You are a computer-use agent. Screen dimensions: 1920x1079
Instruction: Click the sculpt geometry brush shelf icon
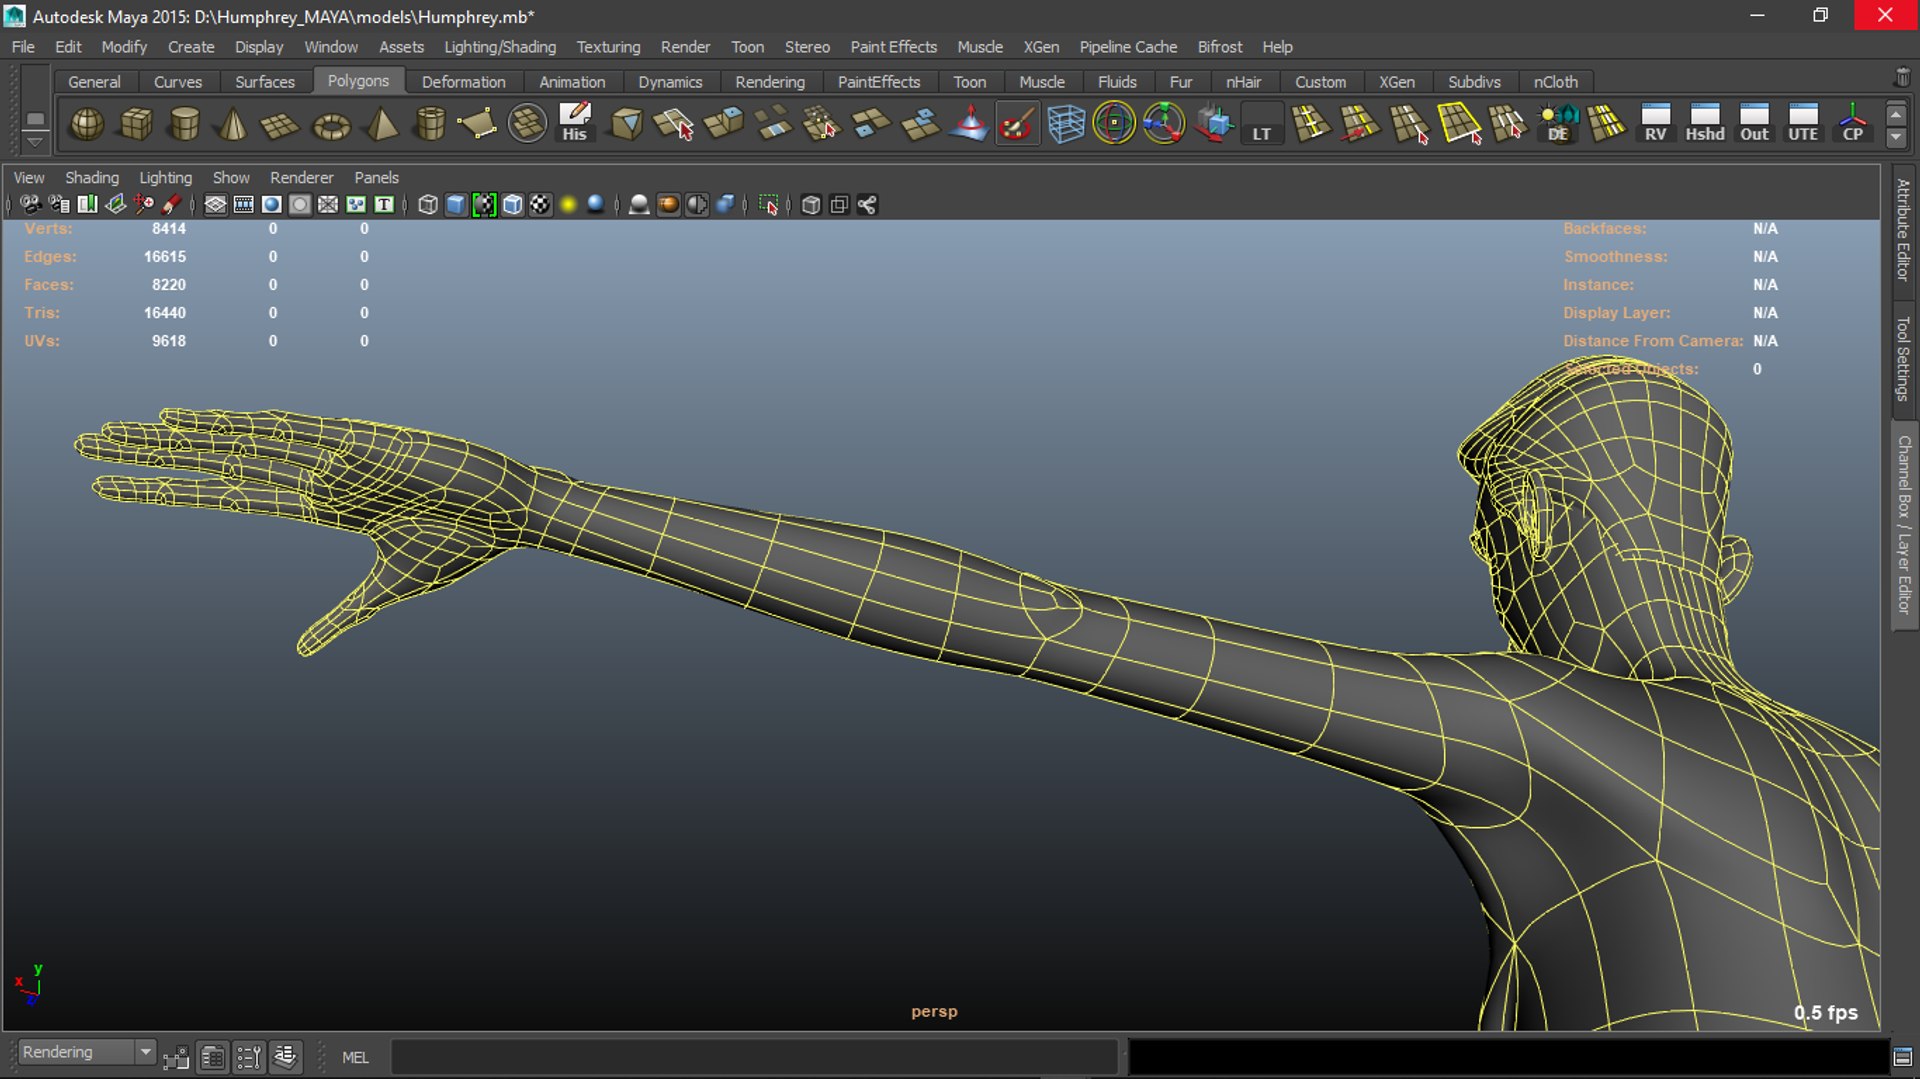(1017, 124)
